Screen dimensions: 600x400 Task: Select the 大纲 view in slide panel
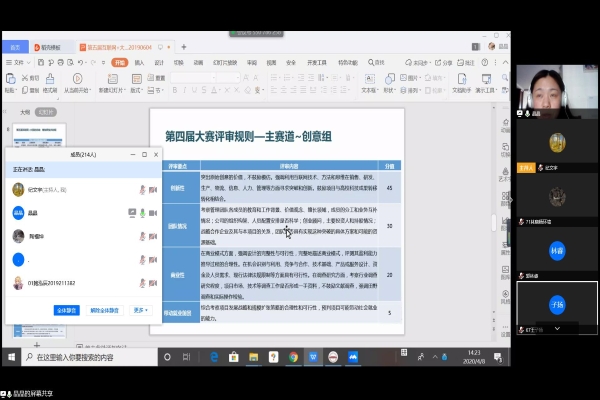(26, 113)
